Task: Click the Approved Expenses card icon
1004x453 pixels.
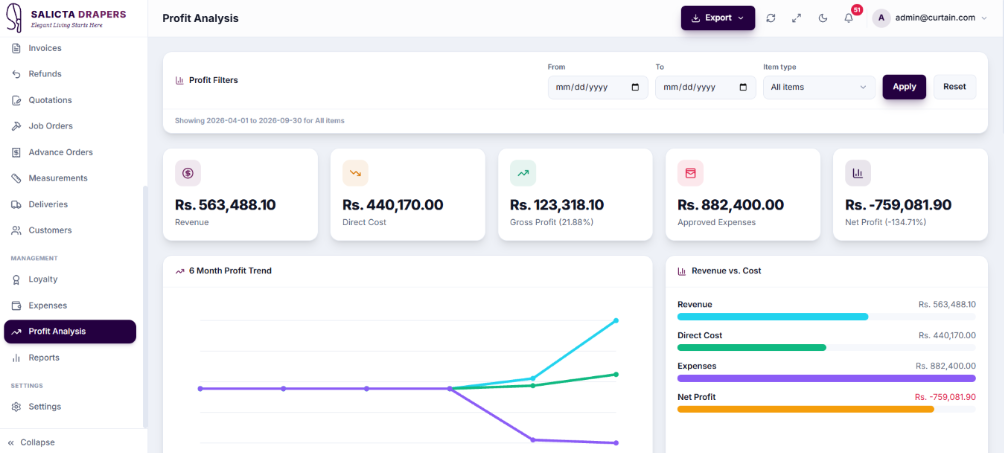Action: point(690,173)
